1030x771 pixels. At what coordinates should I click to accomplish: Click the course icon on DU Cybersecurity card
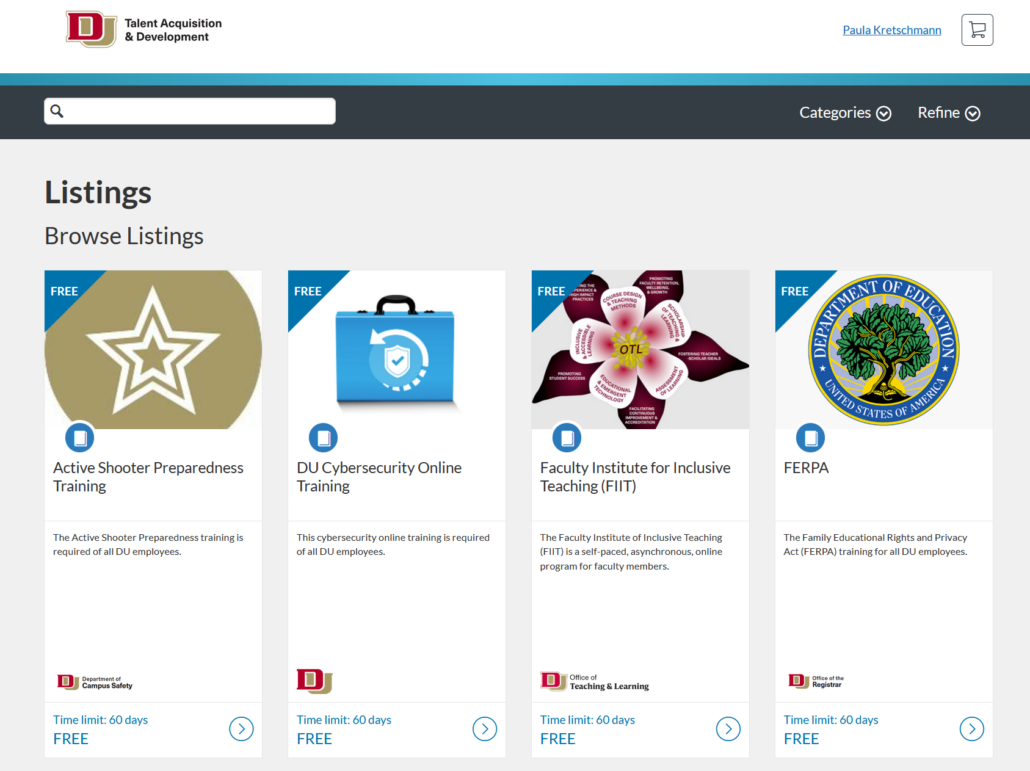tap(323, 437)
